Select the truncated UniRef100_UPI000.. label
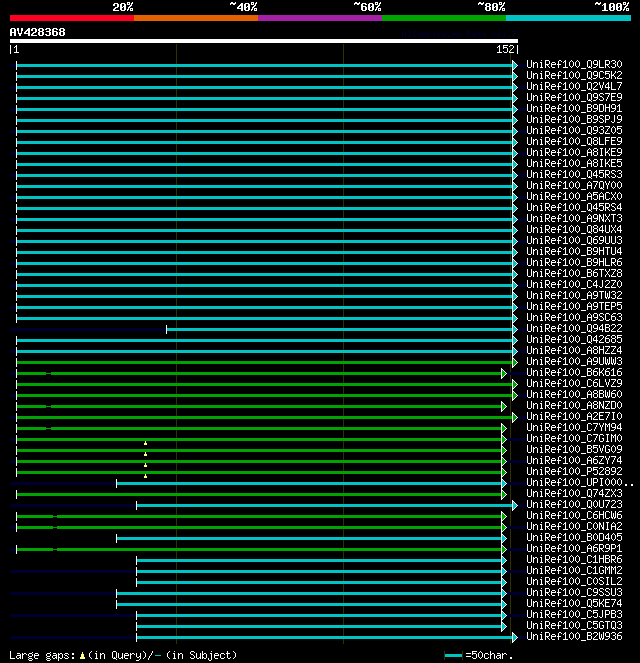This screenshot has height=663, width=640. tap(580, 482)
